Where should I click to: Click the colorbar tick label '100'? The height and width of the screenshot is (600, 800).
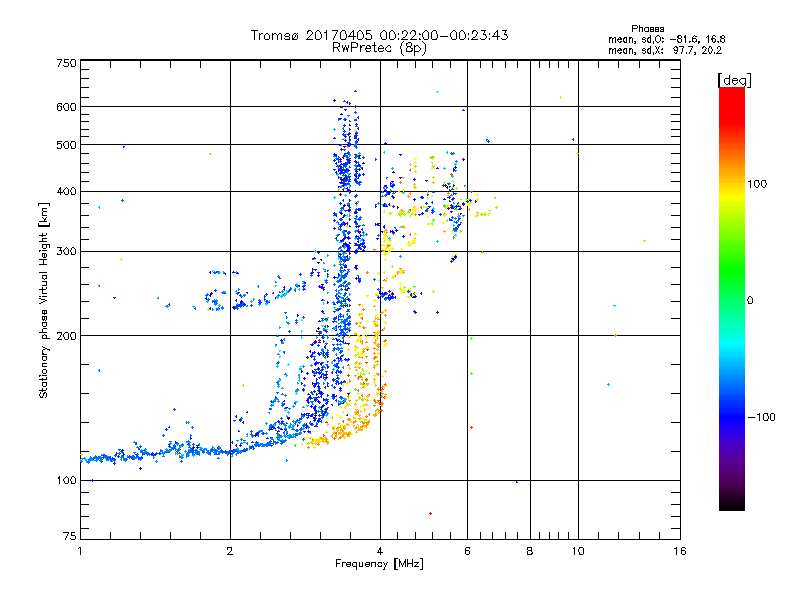click(757, 184)
